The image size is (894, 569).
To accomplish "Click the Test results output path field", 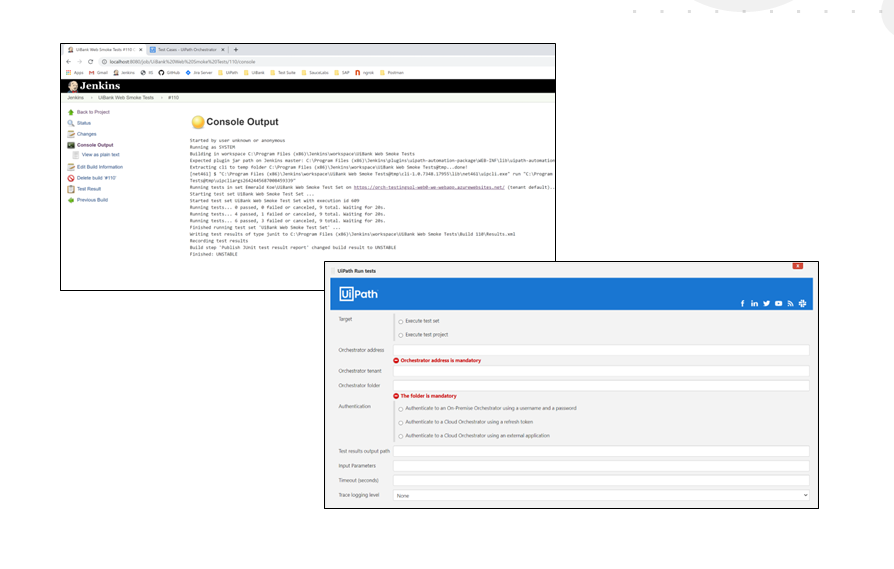I will (x=602, y=451).
